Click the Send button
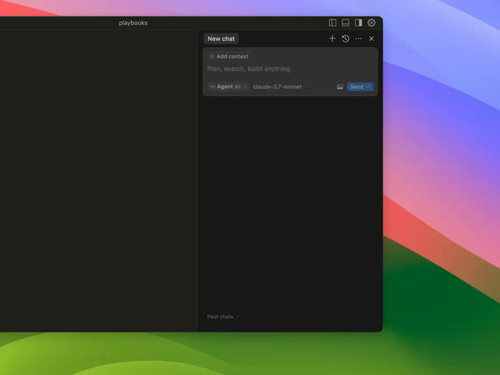Screen dimensions: 500x375 [360, 87]
